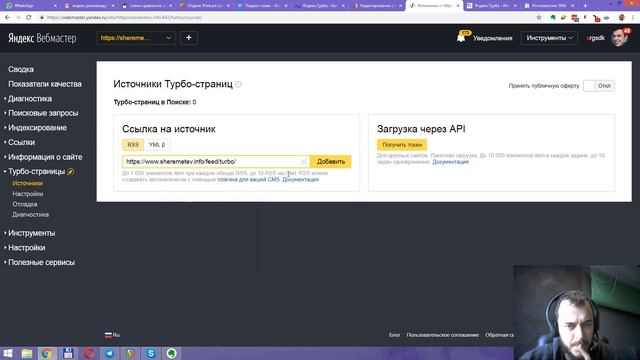Screen dimensions: 640x360
Task: Click the Яндекс Вебмастер logo
Action: pyautogui.click(x=42, y=38)
